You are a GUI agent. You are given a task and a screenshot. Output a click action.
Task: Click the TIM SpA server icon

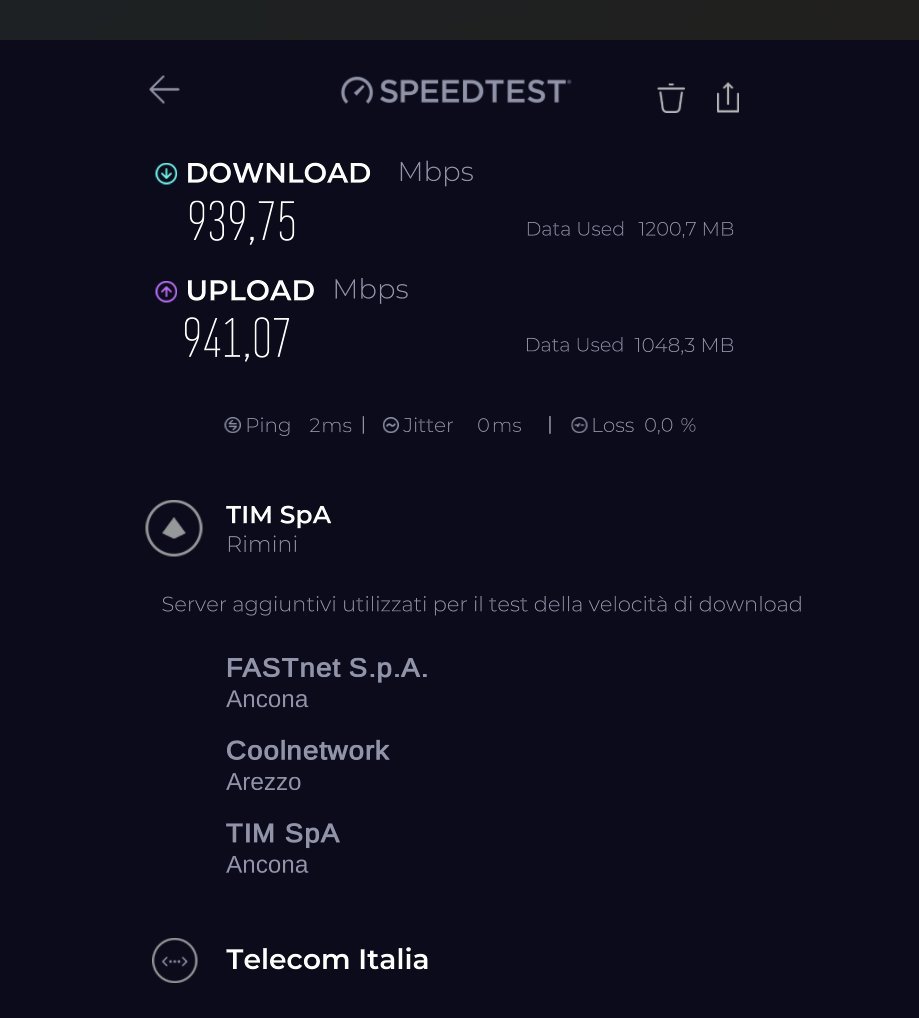(x=174, y=528)
